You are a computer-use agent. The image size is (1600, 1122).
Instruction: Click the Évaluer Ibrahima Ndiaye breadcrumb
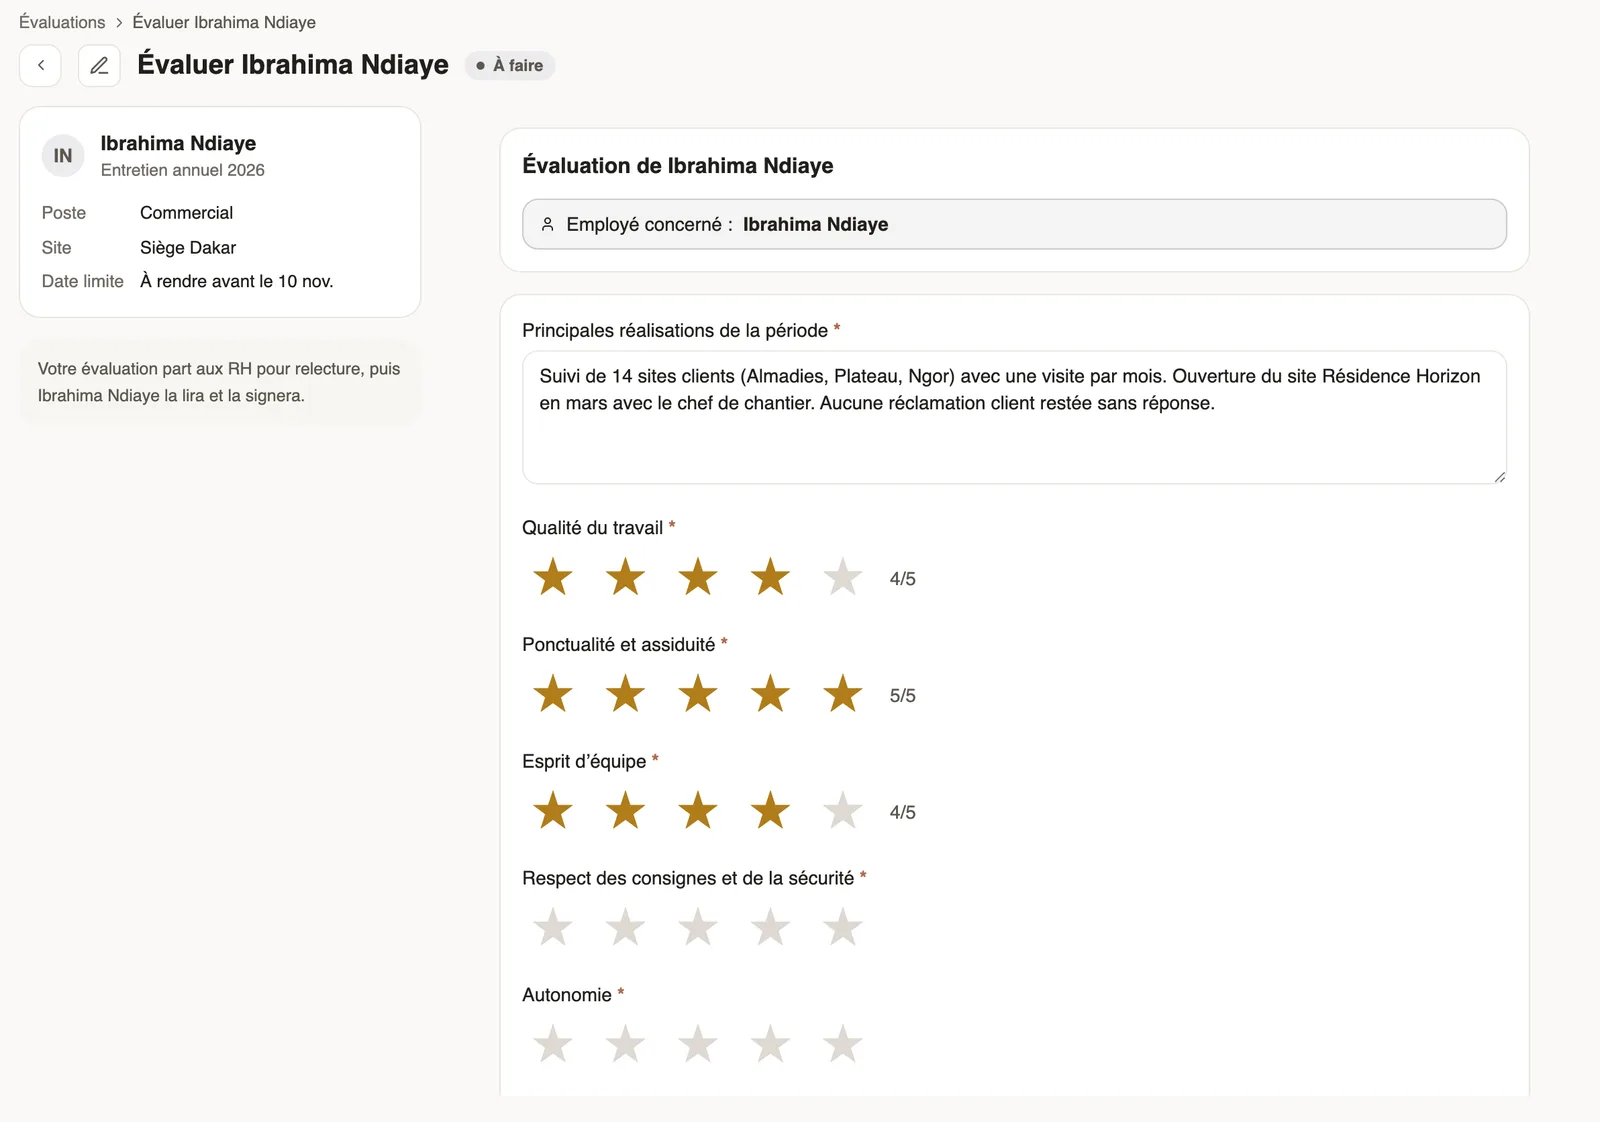[x=224, y=22]
